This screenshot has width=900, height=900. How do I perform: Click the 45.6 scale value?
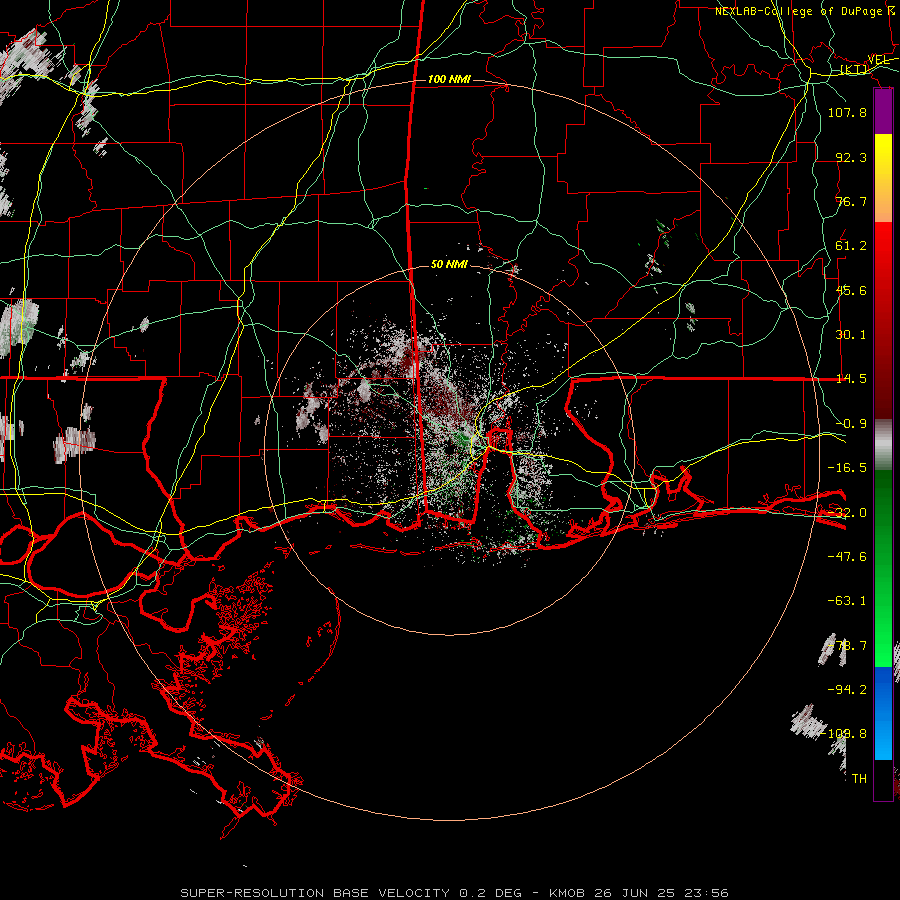(x=851, y=290)
